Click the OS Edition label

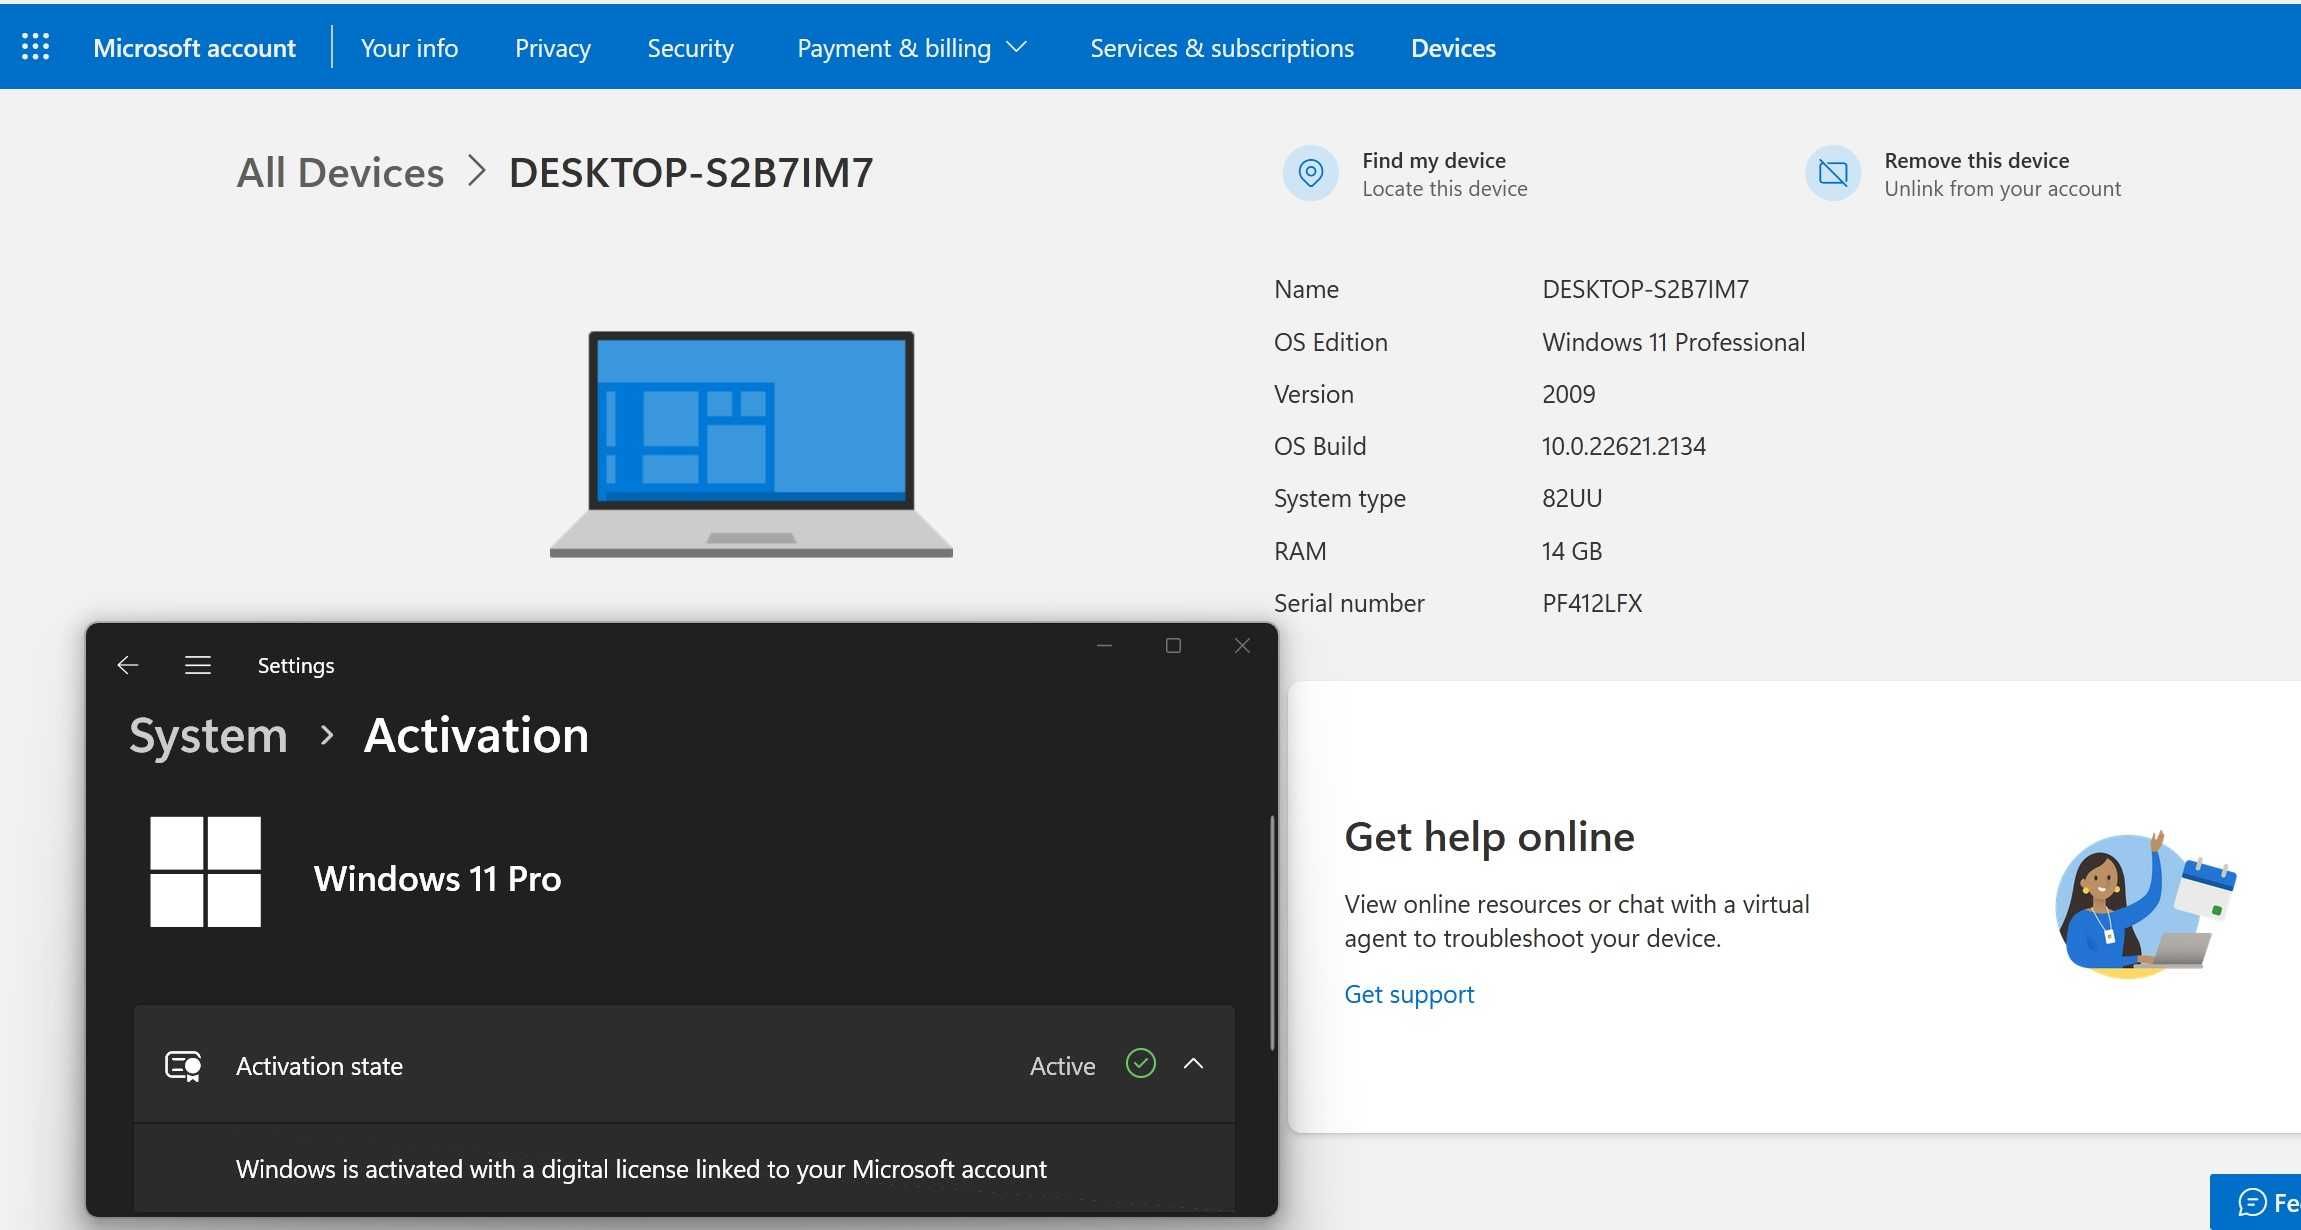[x=1330, y=342]
